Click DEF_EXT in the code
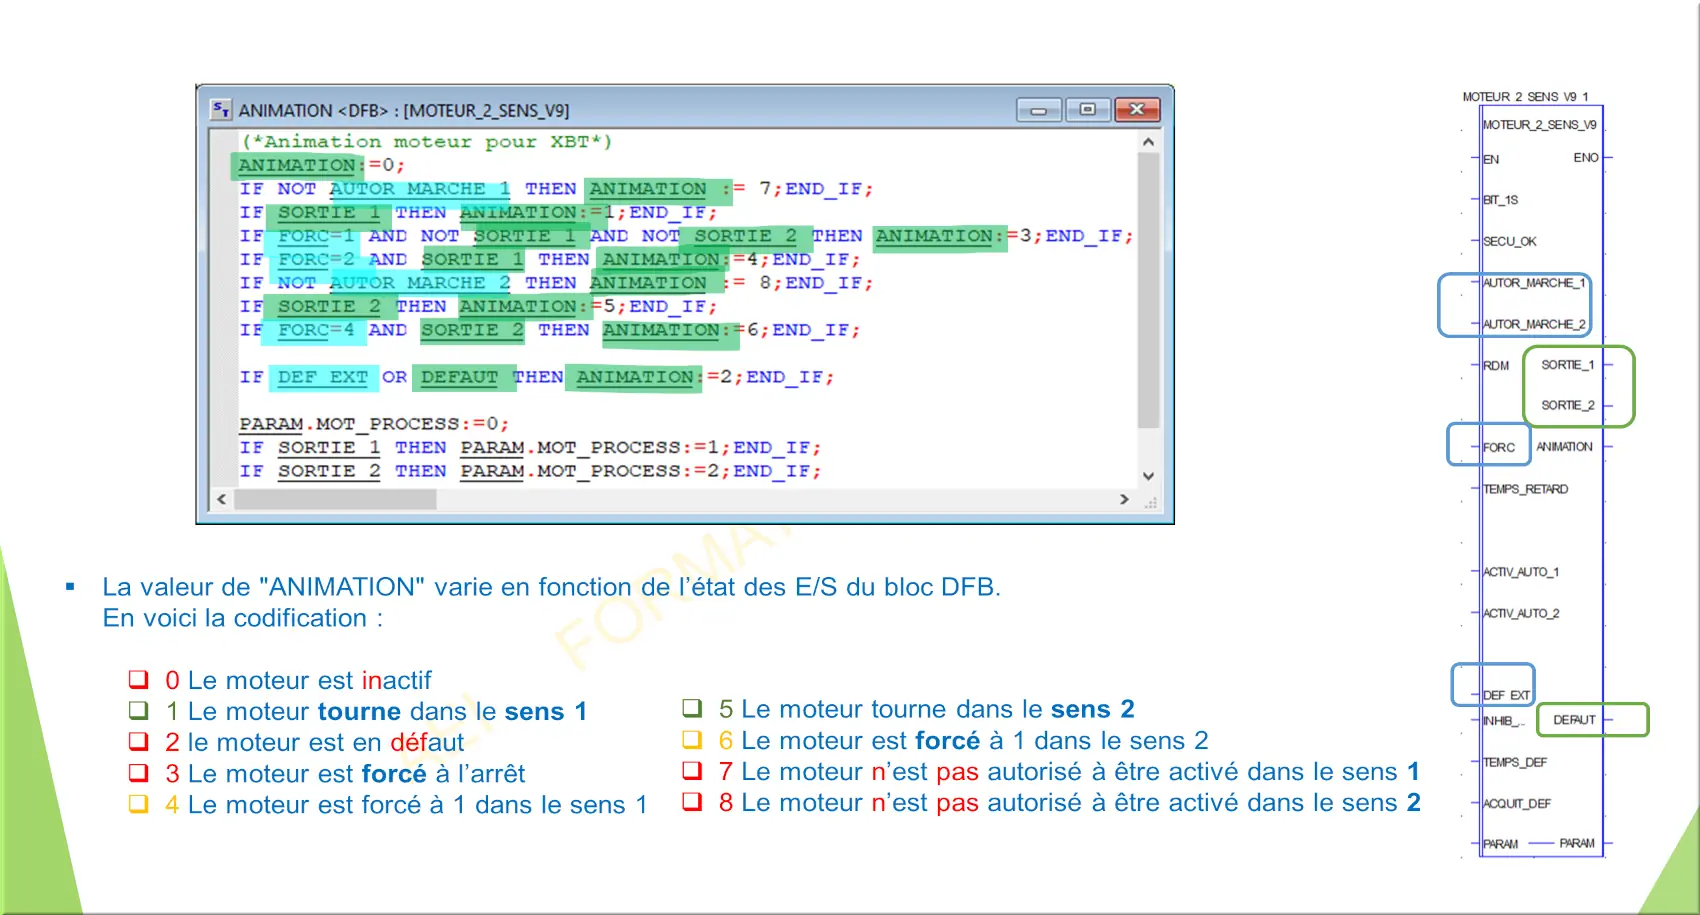 pyautogui.click(x=323, y=377)
